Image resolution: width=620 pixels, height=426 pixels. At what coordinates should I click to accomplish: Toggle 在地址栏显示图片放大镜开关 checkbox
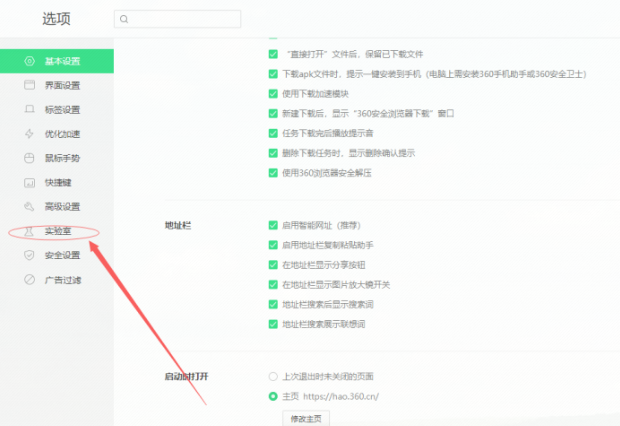click(x=273, y=284)
